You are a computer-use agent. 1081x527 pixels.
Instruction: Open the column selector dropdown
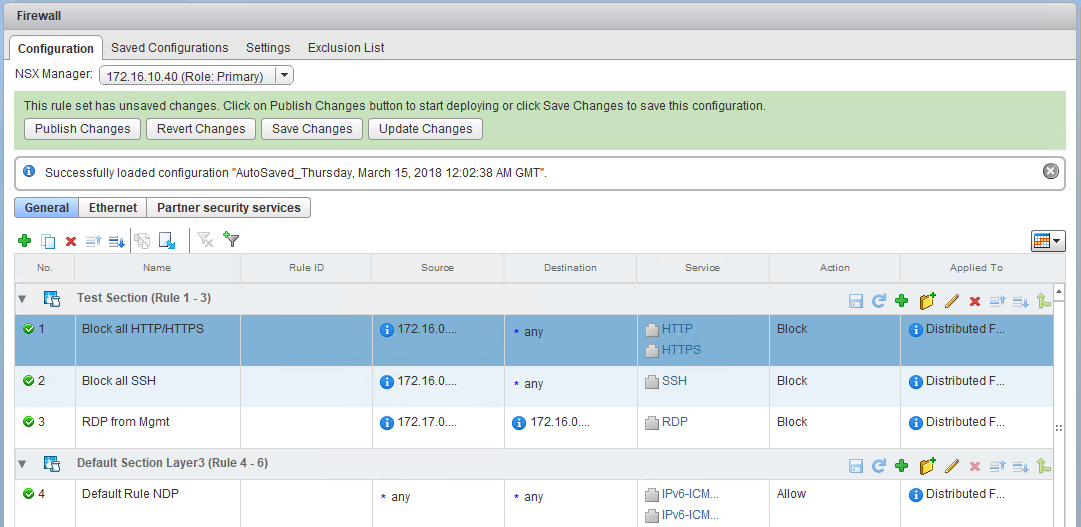point(1047,241)
